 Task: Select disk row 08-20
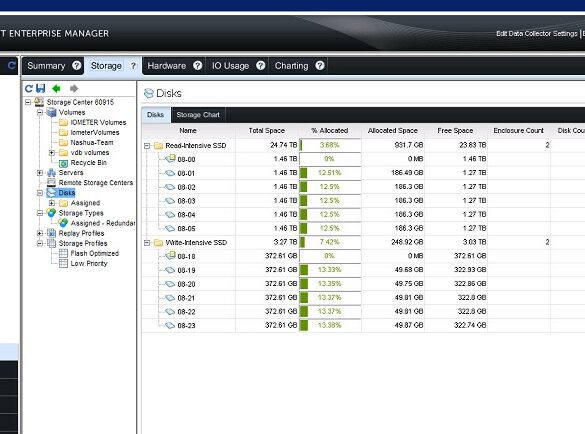pyautogui.click(x=186, y=284)
